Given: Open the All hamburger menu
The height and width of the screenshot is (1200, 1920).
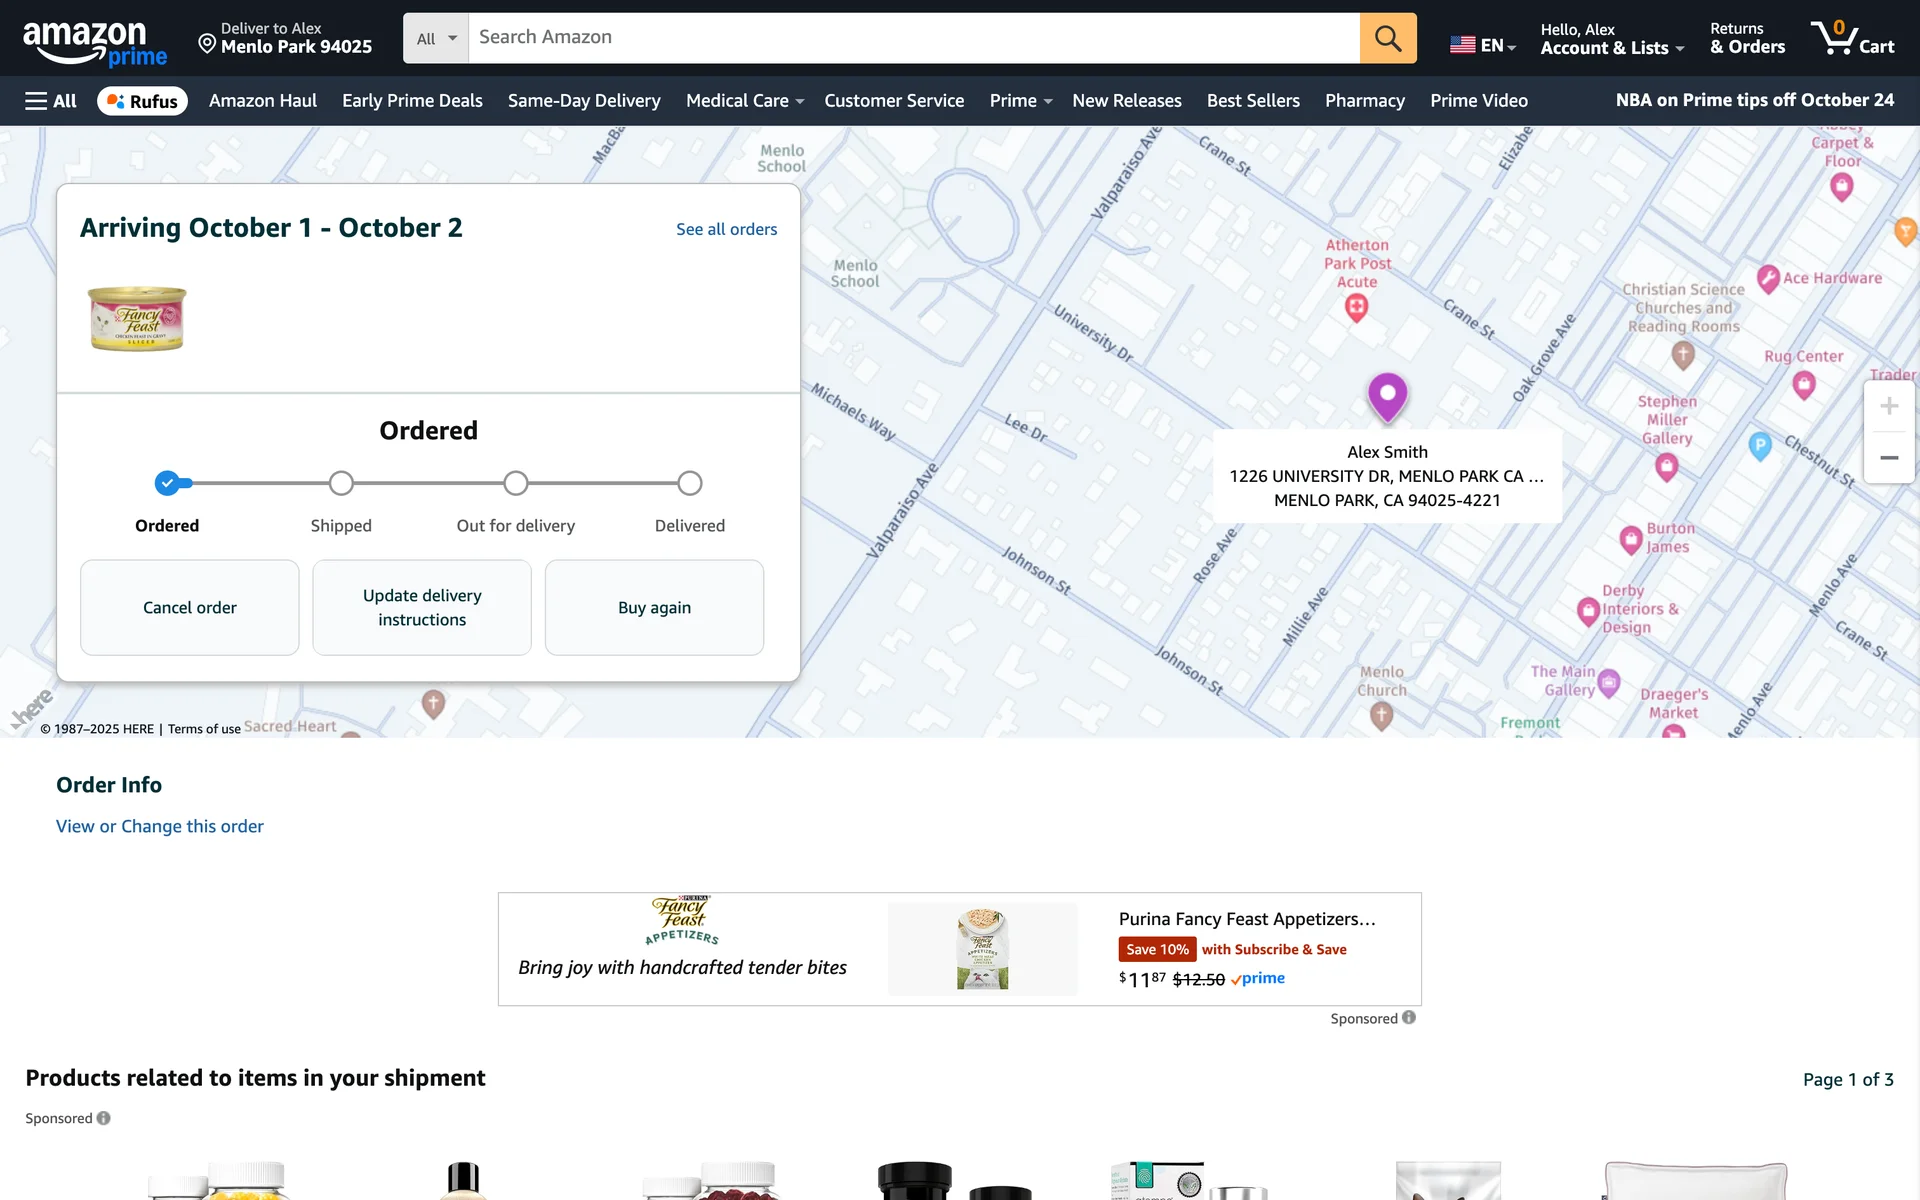Looking at the screenshot, I should tap(50, 101).
